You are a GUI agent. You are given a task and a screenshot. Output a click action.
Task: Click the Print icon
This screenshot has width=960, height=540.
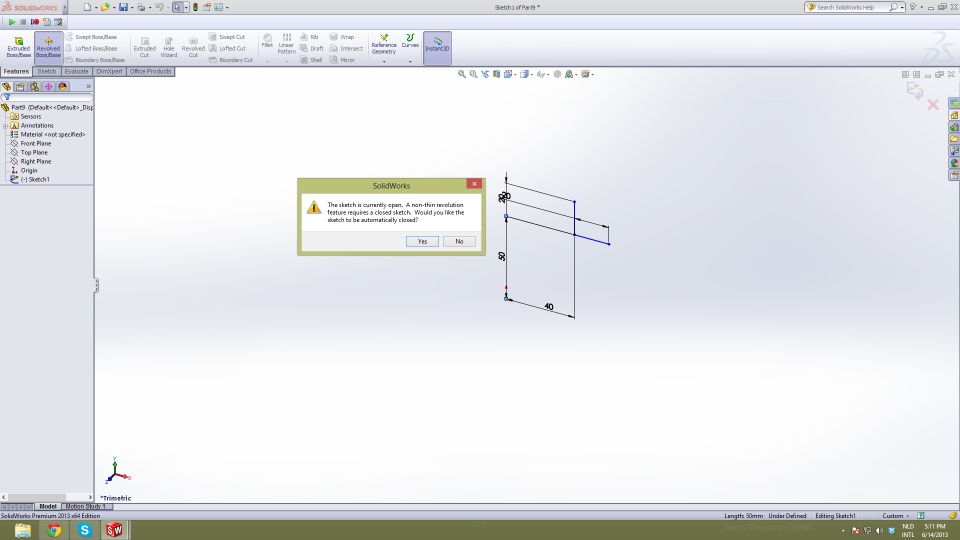pyautogui.click(x=141, y=7)
